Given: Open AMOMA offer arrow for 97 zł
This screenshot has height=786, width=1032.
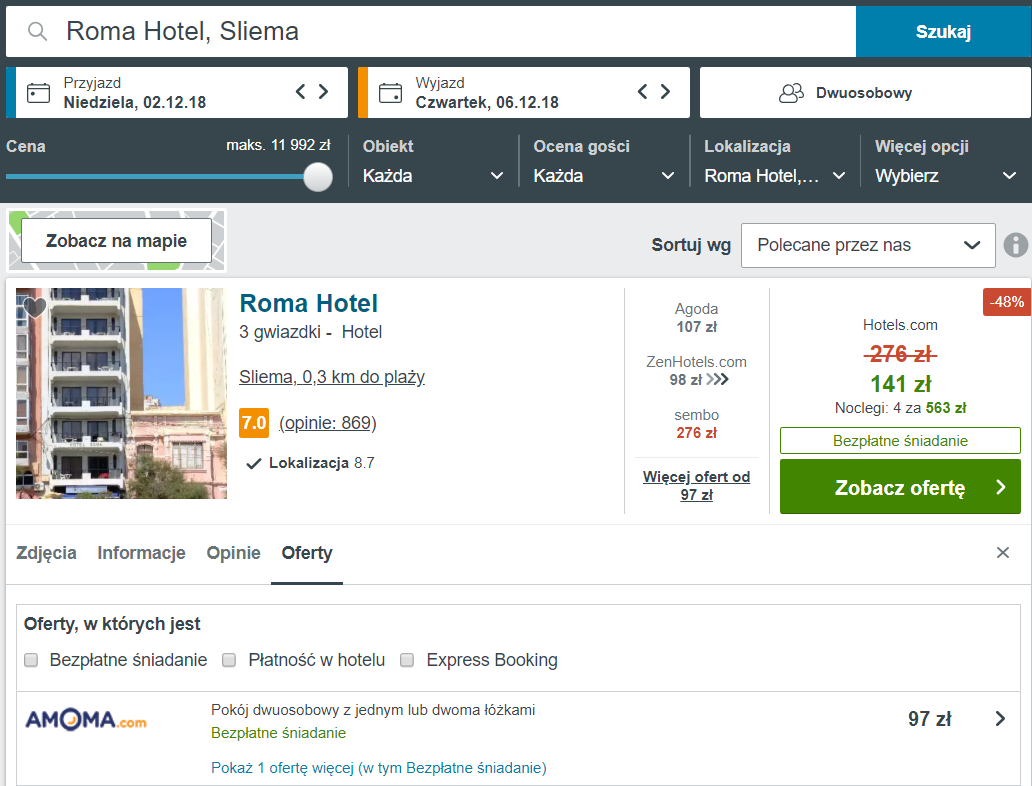Looking at the screenshot, I should (x=1000, y=718).
